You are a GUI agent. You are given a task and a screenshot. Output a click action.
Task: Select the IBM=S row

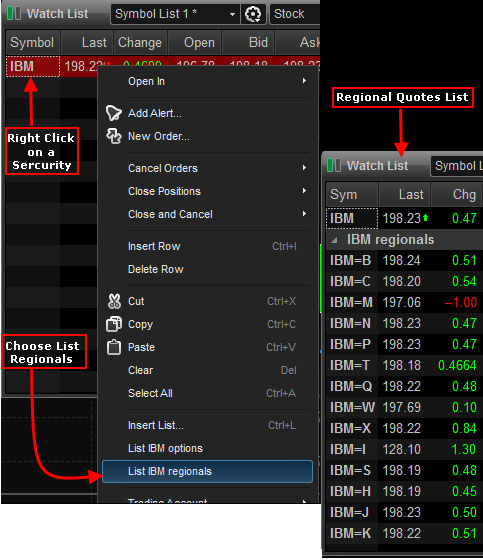[x=404, y=470]
